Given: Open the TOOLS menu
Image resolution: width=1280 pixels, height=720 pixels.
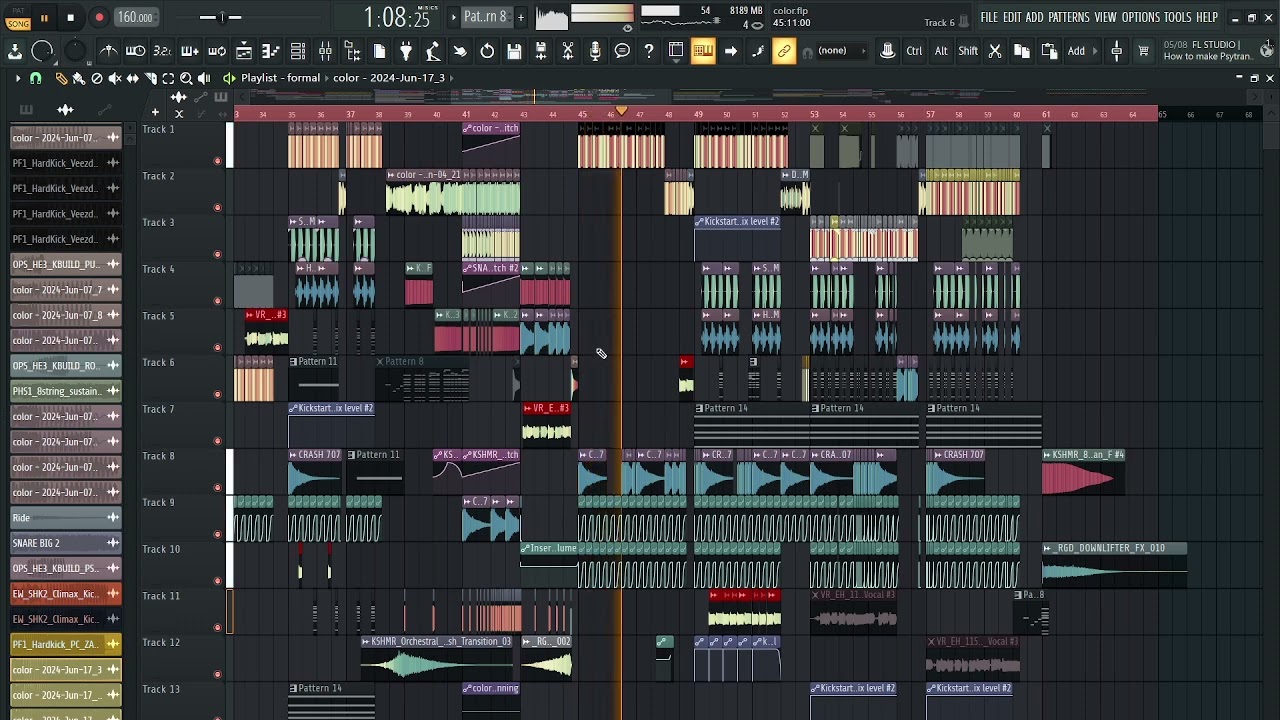Looking at the screenshot, I should [1178, 17].
